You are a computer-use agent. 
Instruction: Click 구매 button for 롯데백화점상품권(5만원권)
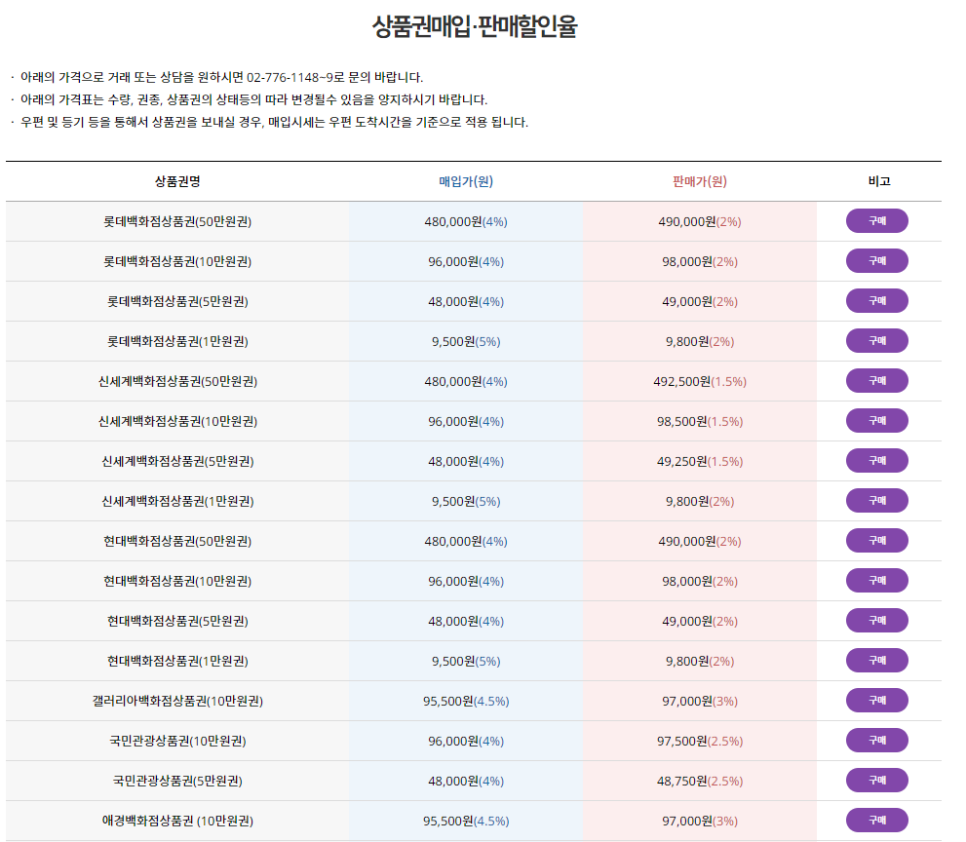coord(877,301)
